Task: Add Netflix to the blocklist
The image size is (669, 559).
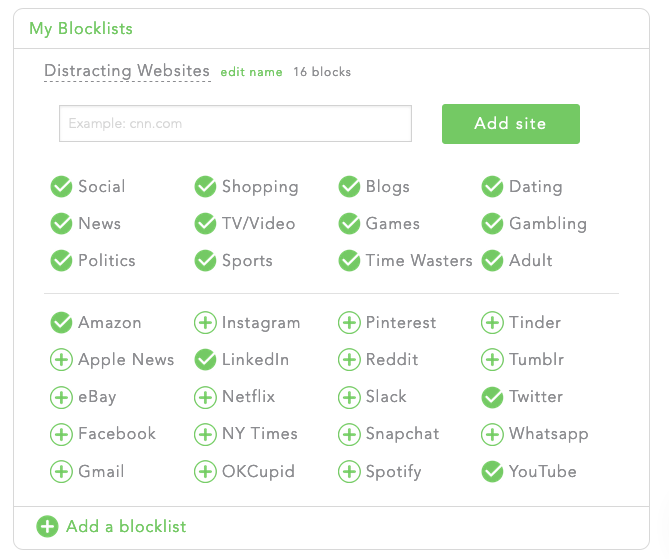Action: point(205,397)
